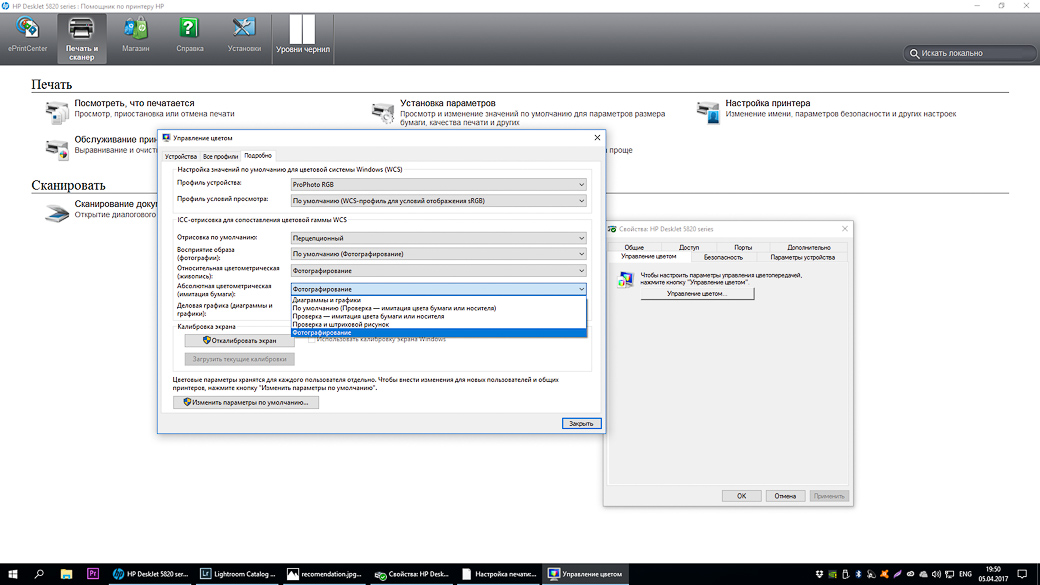Screen dimensions: 1040x585
Task: Click the scanner icon beside Сканирование документа
Action: [x=57, y=213]
